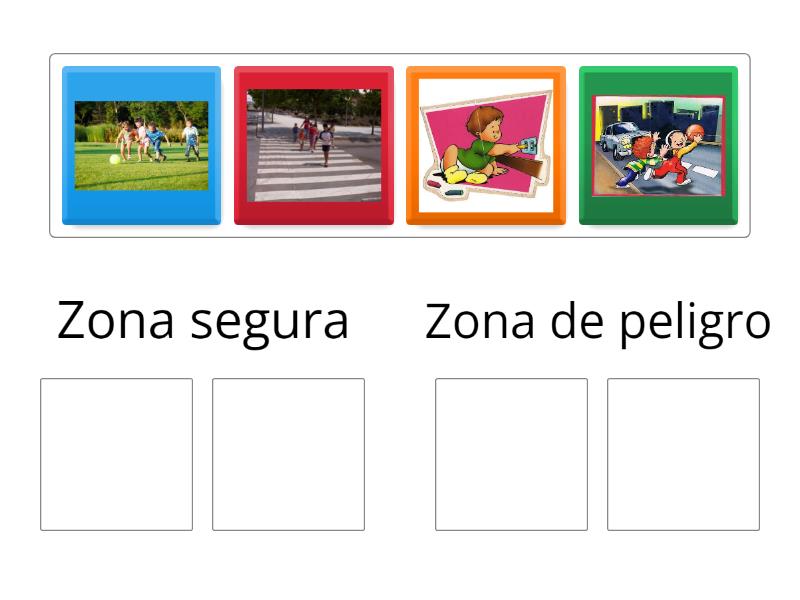800x600 pixels.
Task: Click the "Zona segura" category heading
Action: (x=205, y=318)
